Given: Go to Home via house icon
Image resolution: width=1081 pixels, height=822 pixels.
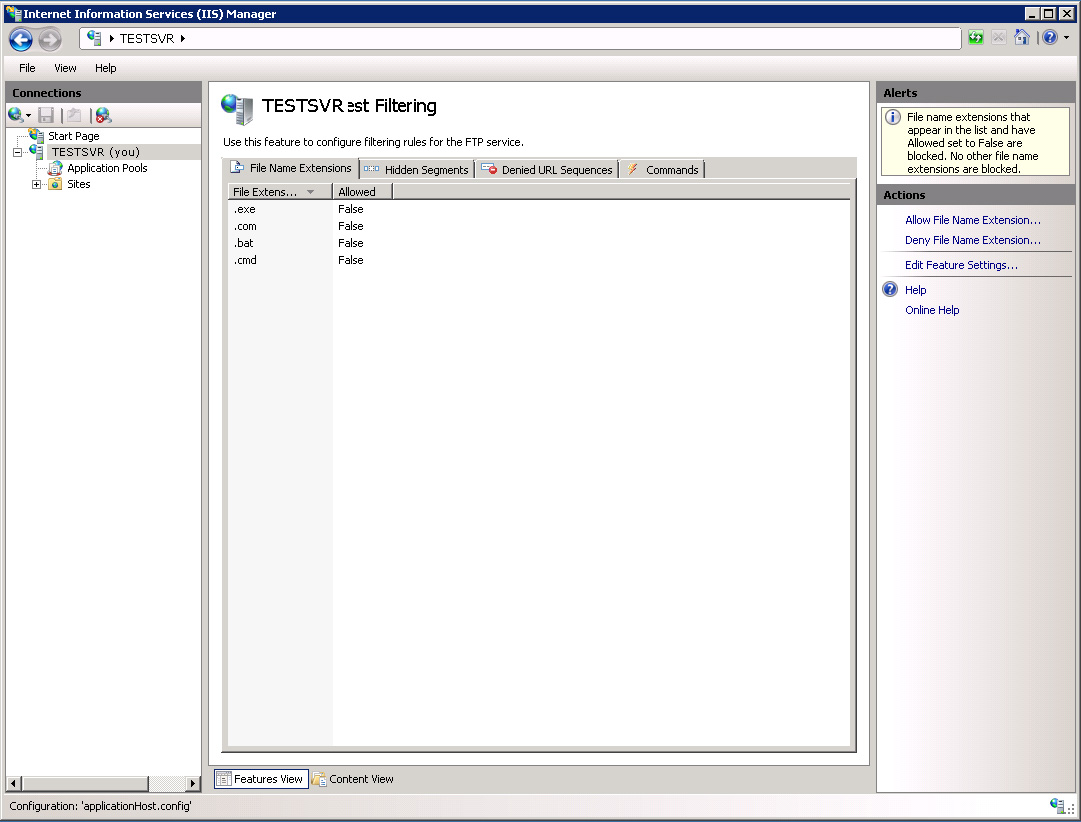Looking at the screenshot, I should point(1022,38).
